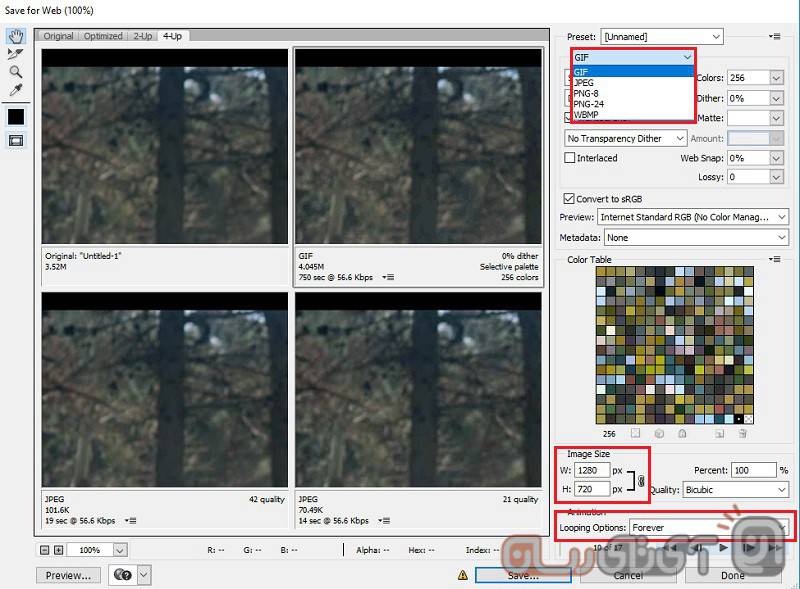Image resolution: width=800 pixels, height=589 pixels.
Task: Select the Hand tool
Action: click(16, 36)
